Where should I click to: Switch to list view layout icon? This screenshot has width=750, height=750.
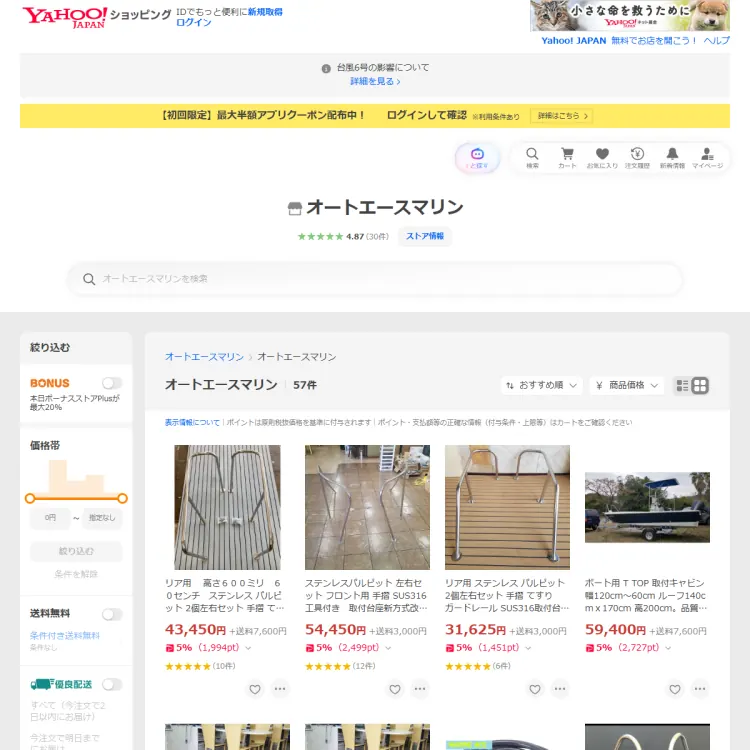(683, 386)
